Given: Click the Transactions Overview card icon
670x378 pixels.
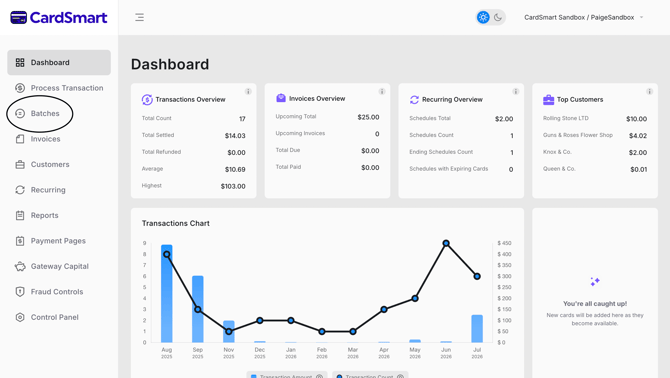Looking at the screenshot, I should [x=147, y=100].
